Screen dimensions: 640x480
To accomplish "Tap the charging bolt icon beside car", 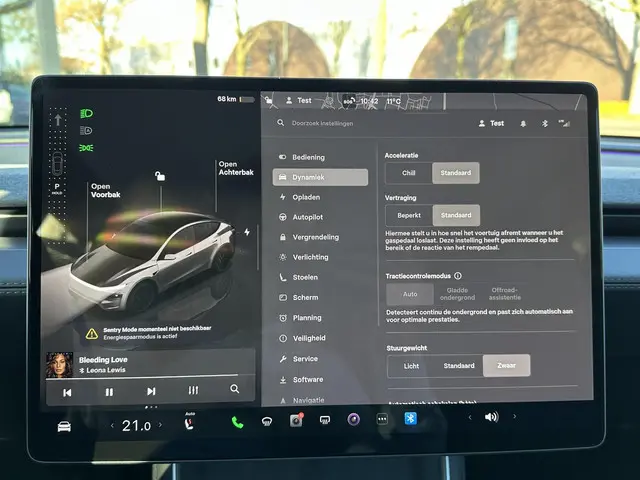I will tap(248, 232).
